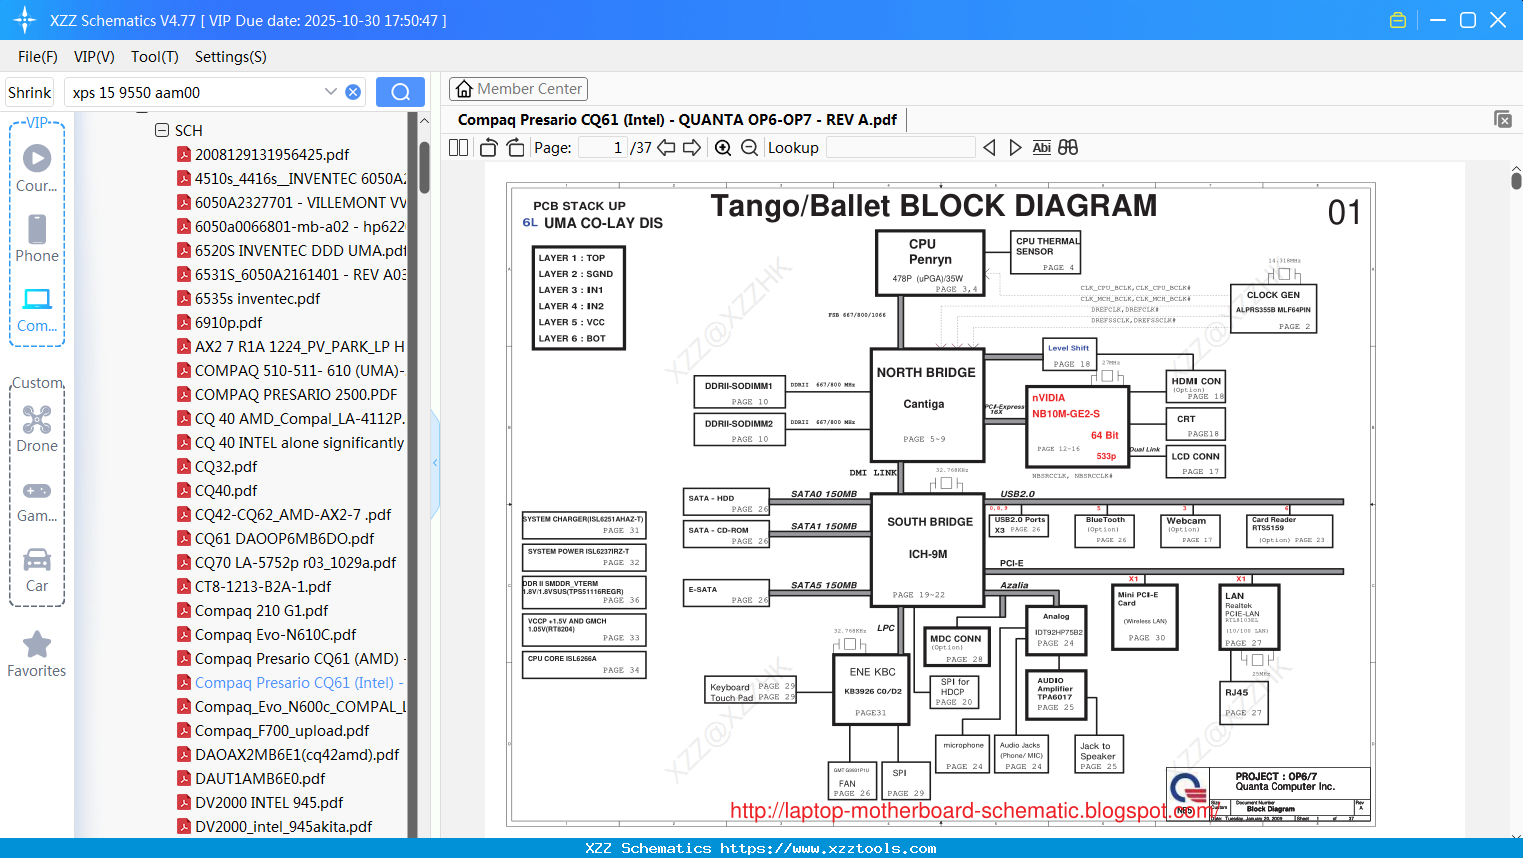
Task: Click the PDF icon beside CQ70 LA-5752p
Action: tap(184, 562)
